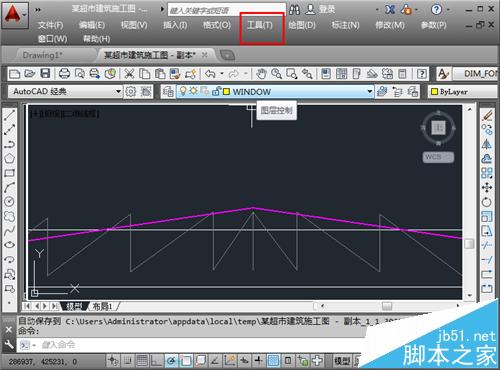This screenshot has width=500, height=370.
Task: Save the drawing with the floppy icon
Action: [x=45, y=74]
